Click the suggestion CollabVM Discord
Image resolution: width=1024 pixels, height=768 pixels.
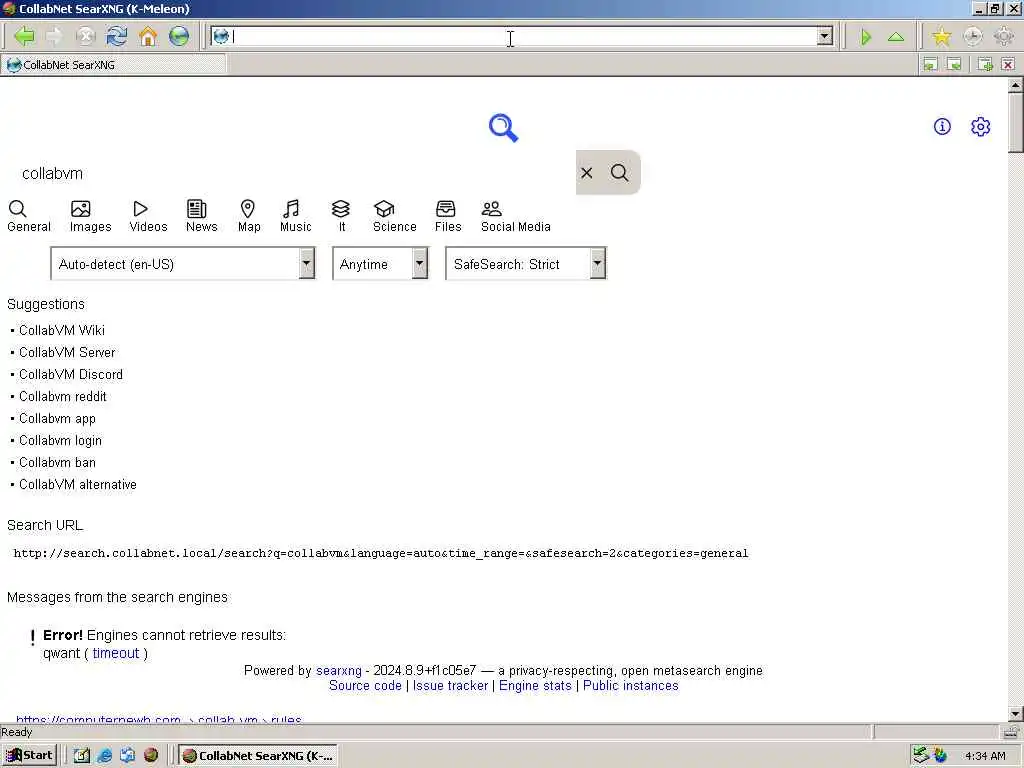(x=71, y=375)
